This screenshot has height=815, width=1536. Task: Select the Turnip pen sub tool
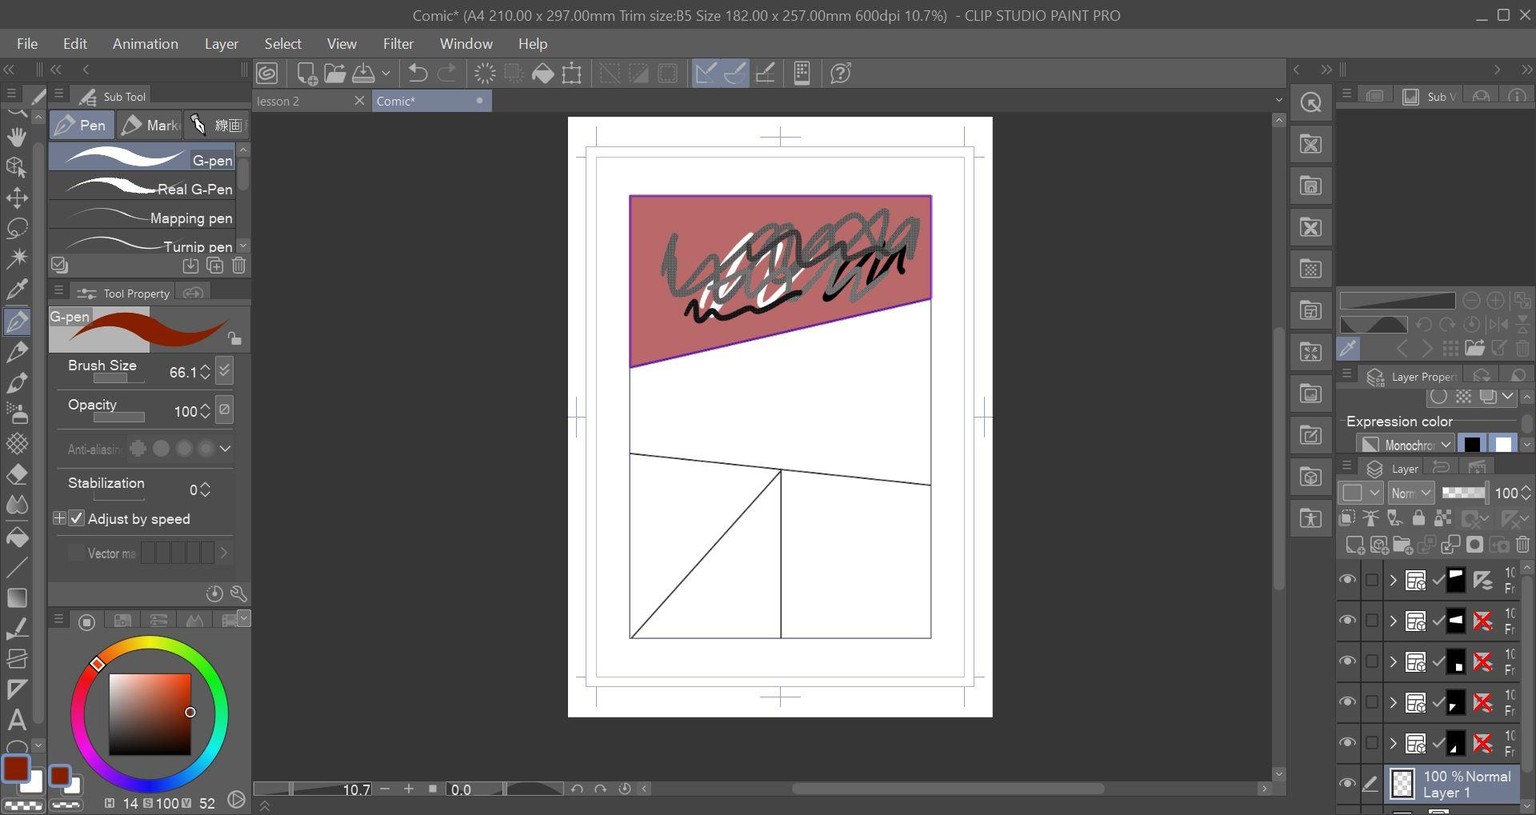(x=143, y=243)
